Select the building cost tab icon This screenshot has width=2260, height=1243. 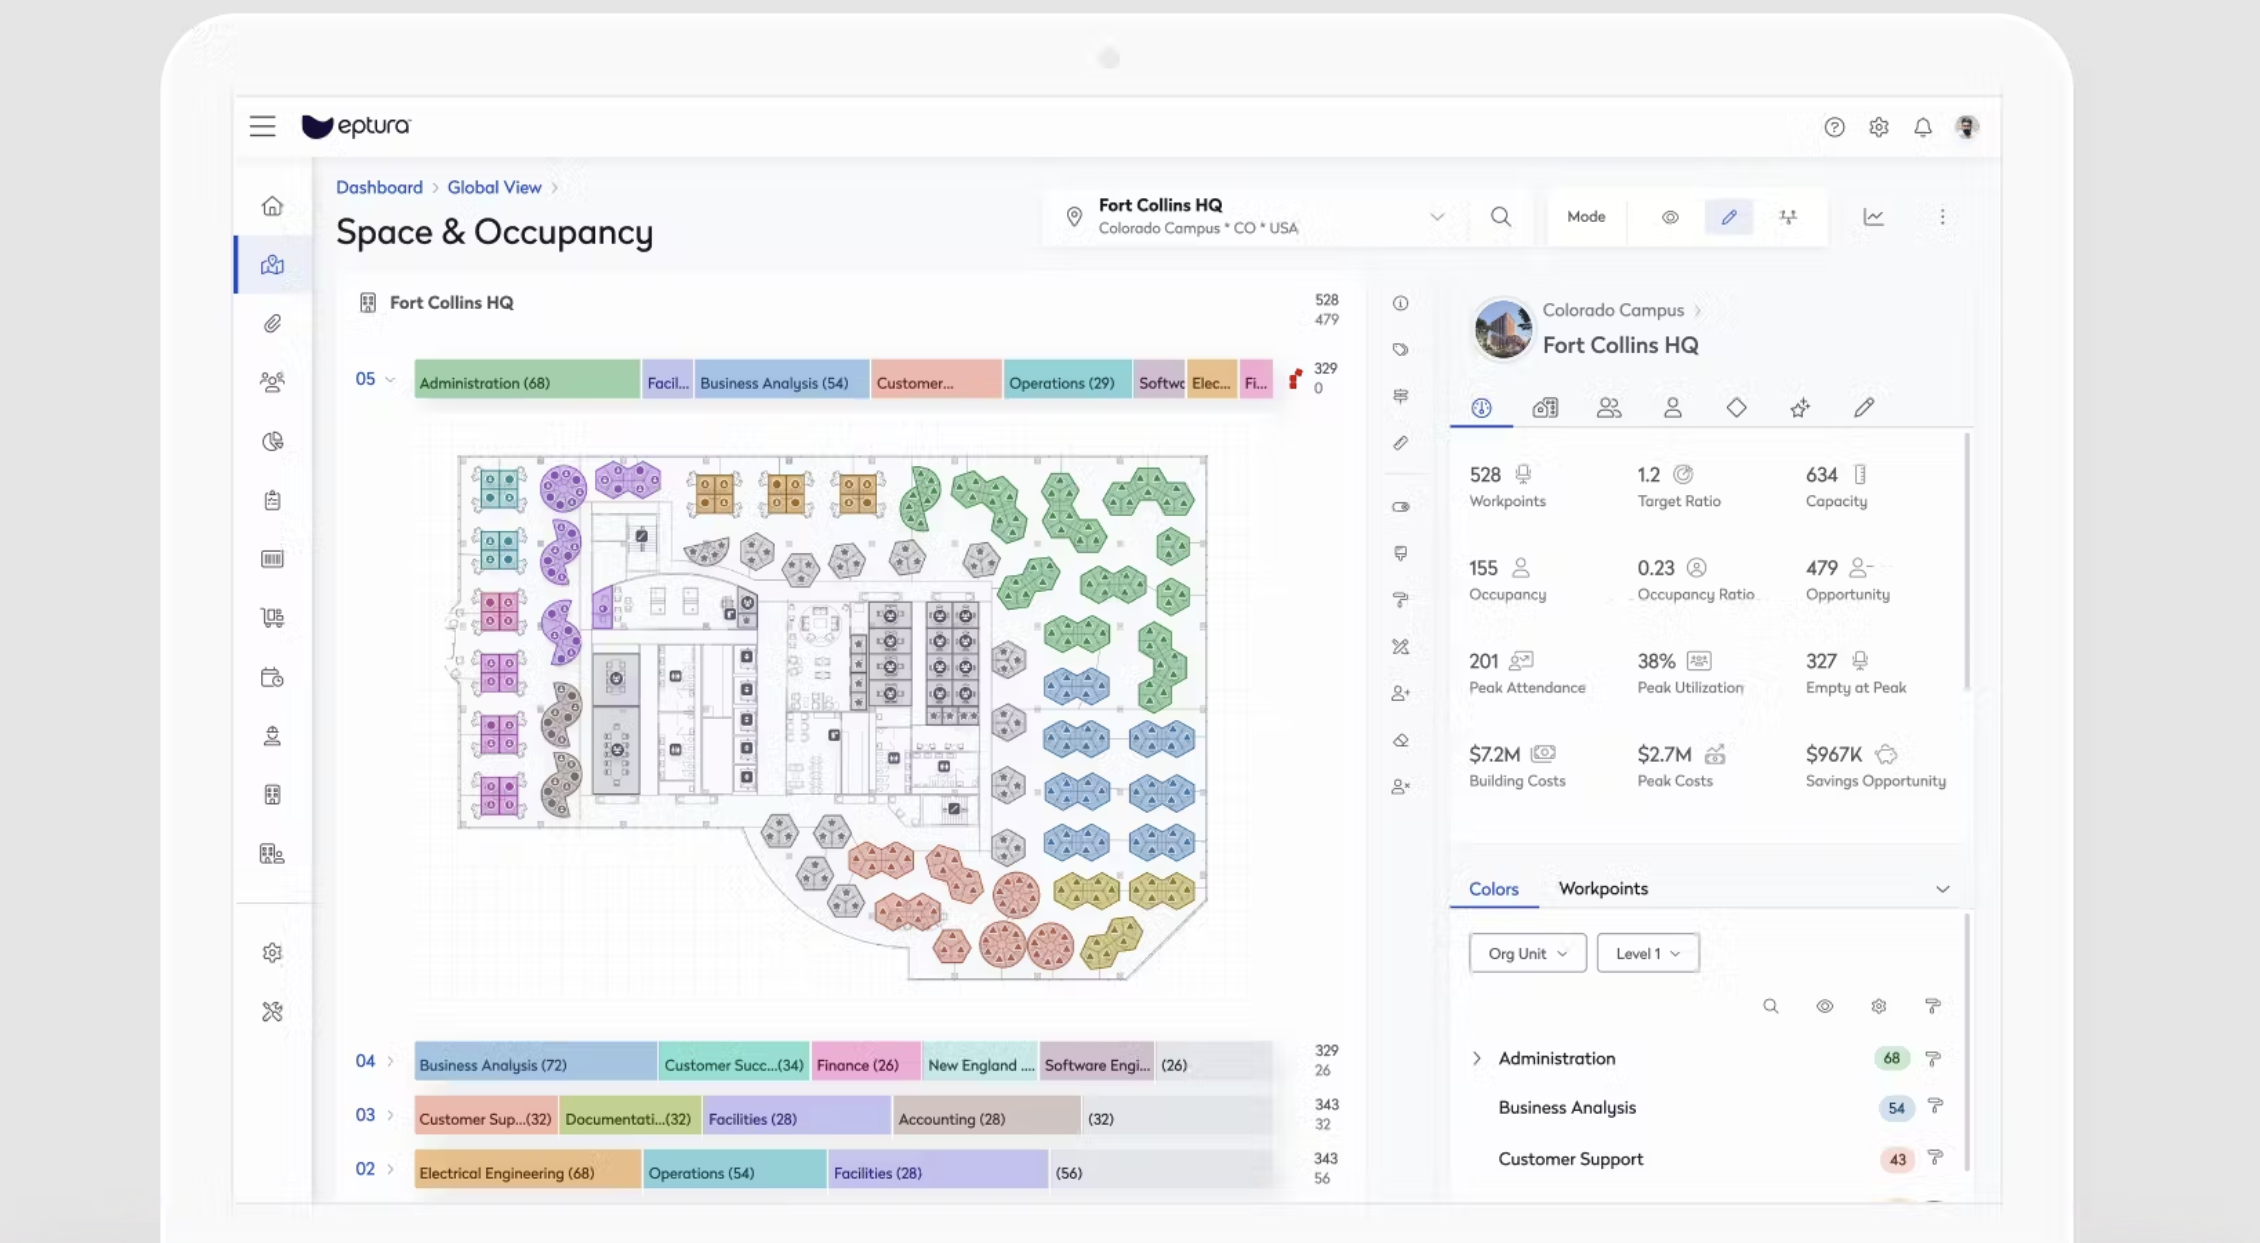click(x=1545, y=407)
